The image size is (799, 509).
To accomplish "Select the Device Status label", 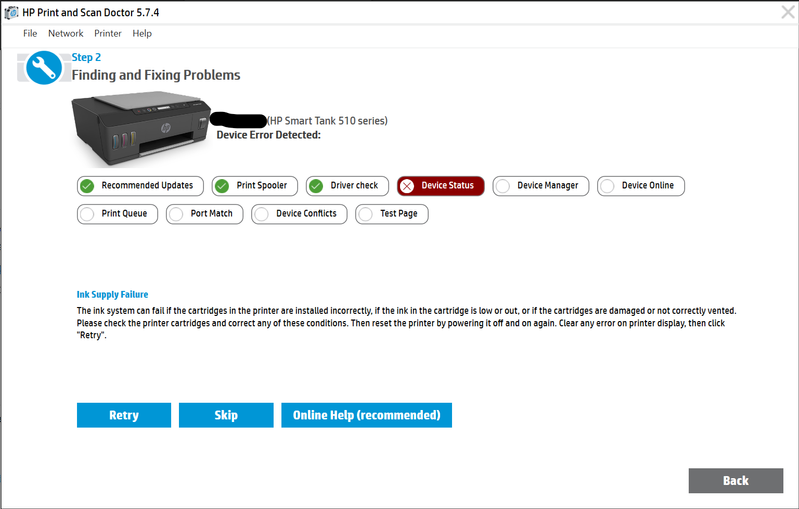I will (x=447, y=185).
